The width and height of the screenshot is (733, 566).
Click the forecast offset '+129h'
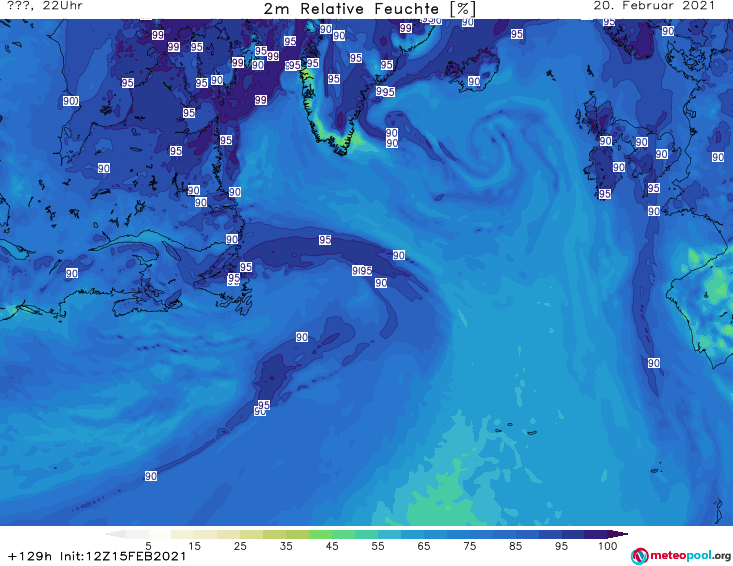click(x=30, y=556)
